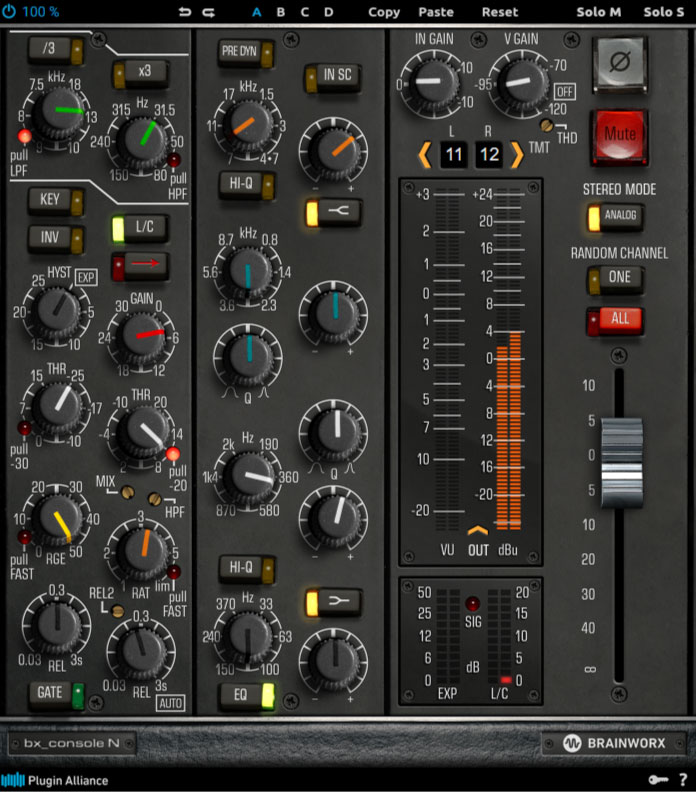
Task: Click the SIG indicator LED
Action: [x=472, y=604]
